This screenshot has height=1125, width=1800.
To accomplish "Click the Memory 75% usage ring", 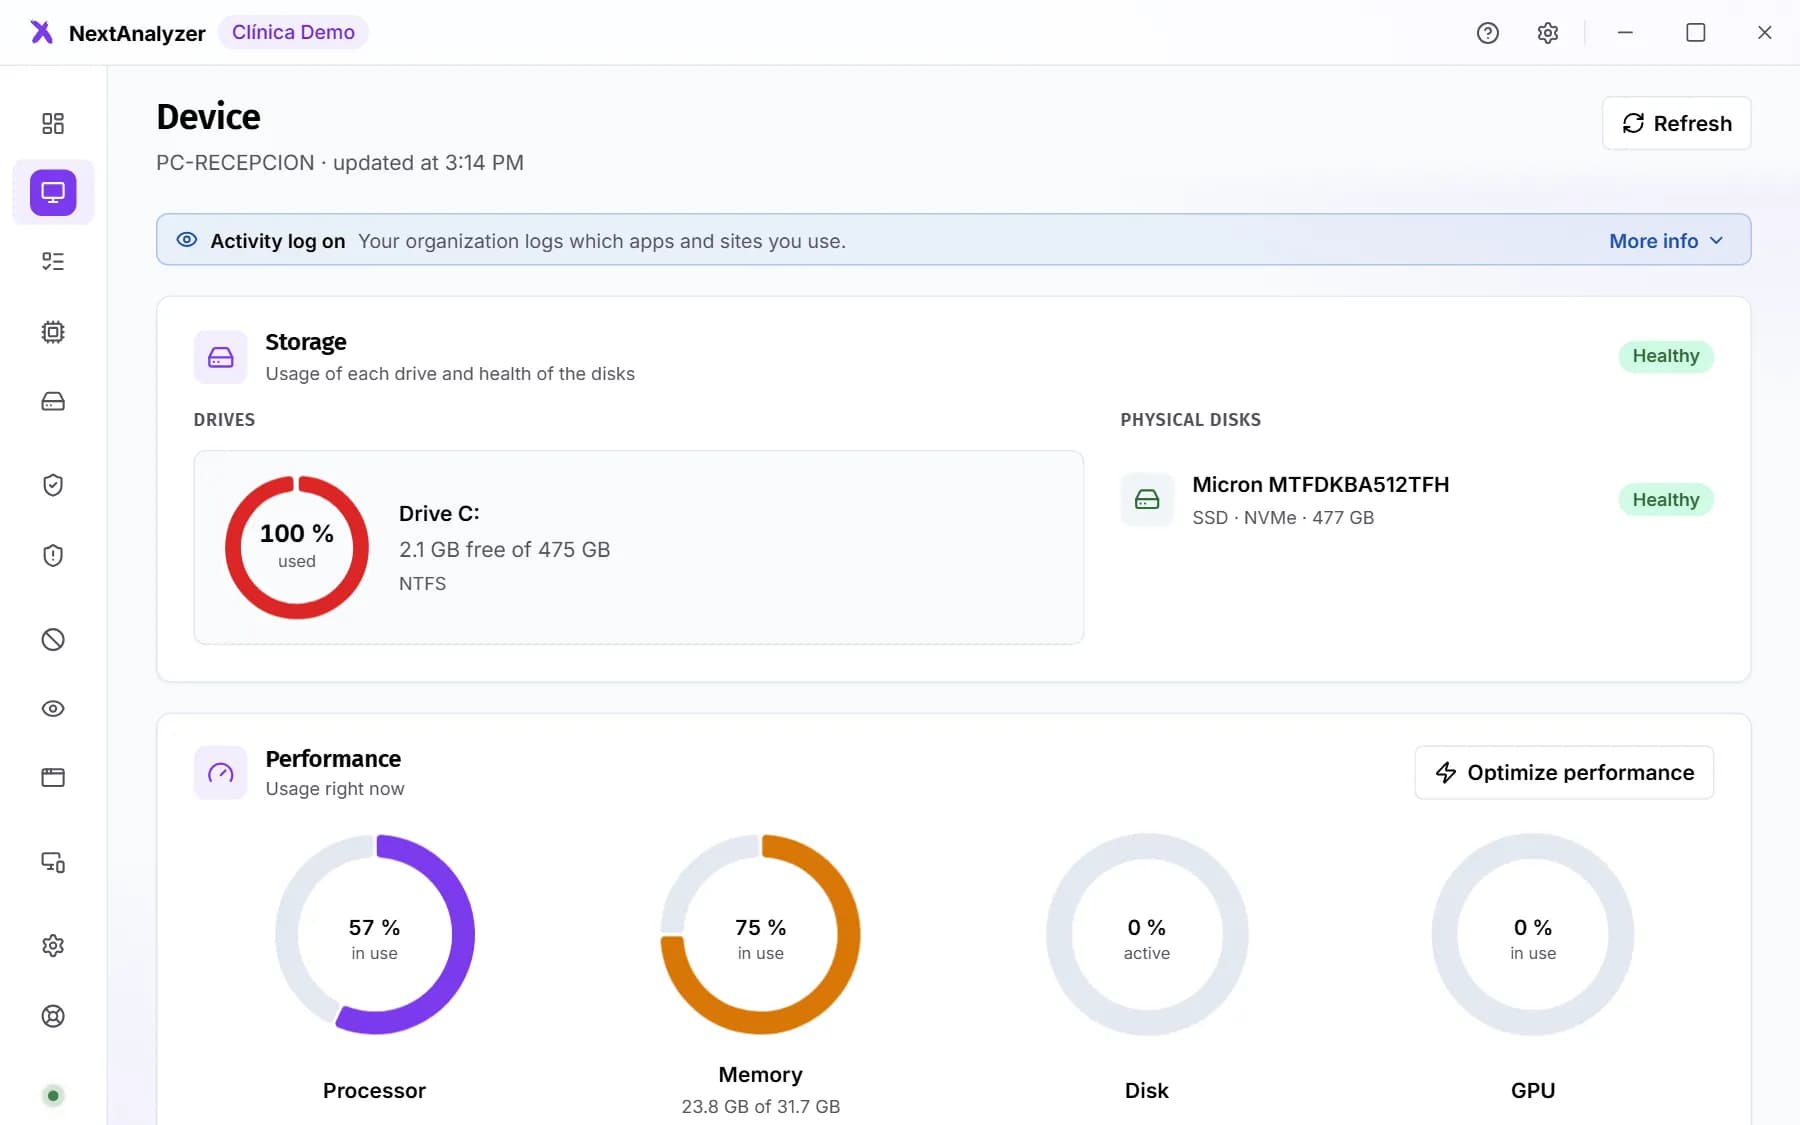I will [761, 934].
